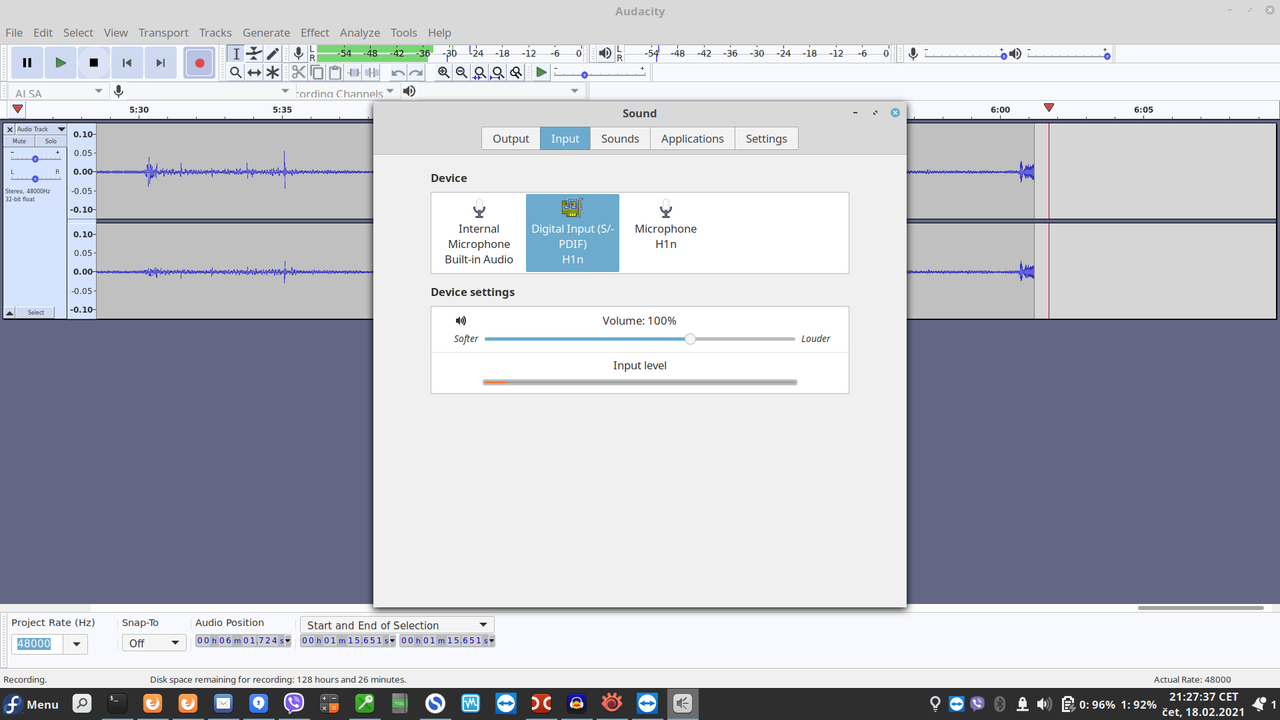Viewport: 1280px width, 720px height.
Task: Switch to the Sounds tab in Sound dialog
Action: [620, 139]
